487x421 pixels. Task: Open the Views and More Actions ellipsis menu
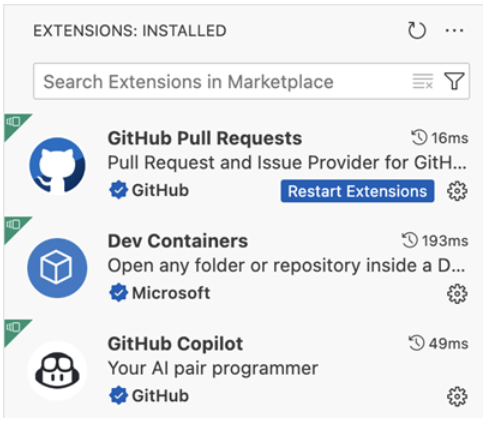(x=454, y=31)
